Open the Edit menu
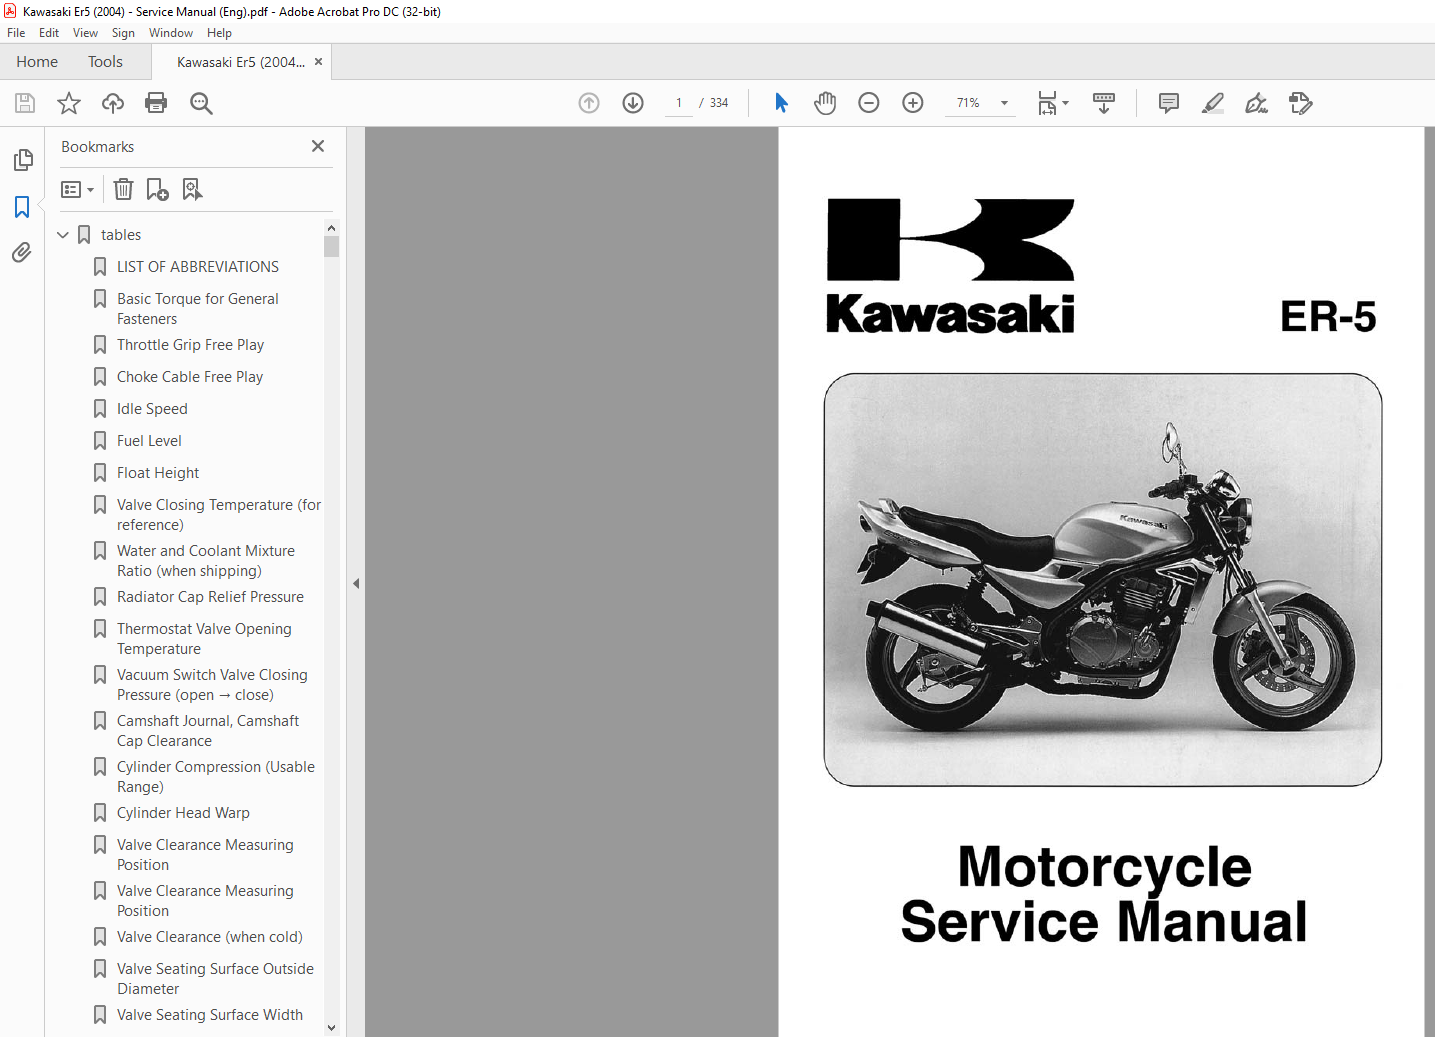 [x=49, y=33]
